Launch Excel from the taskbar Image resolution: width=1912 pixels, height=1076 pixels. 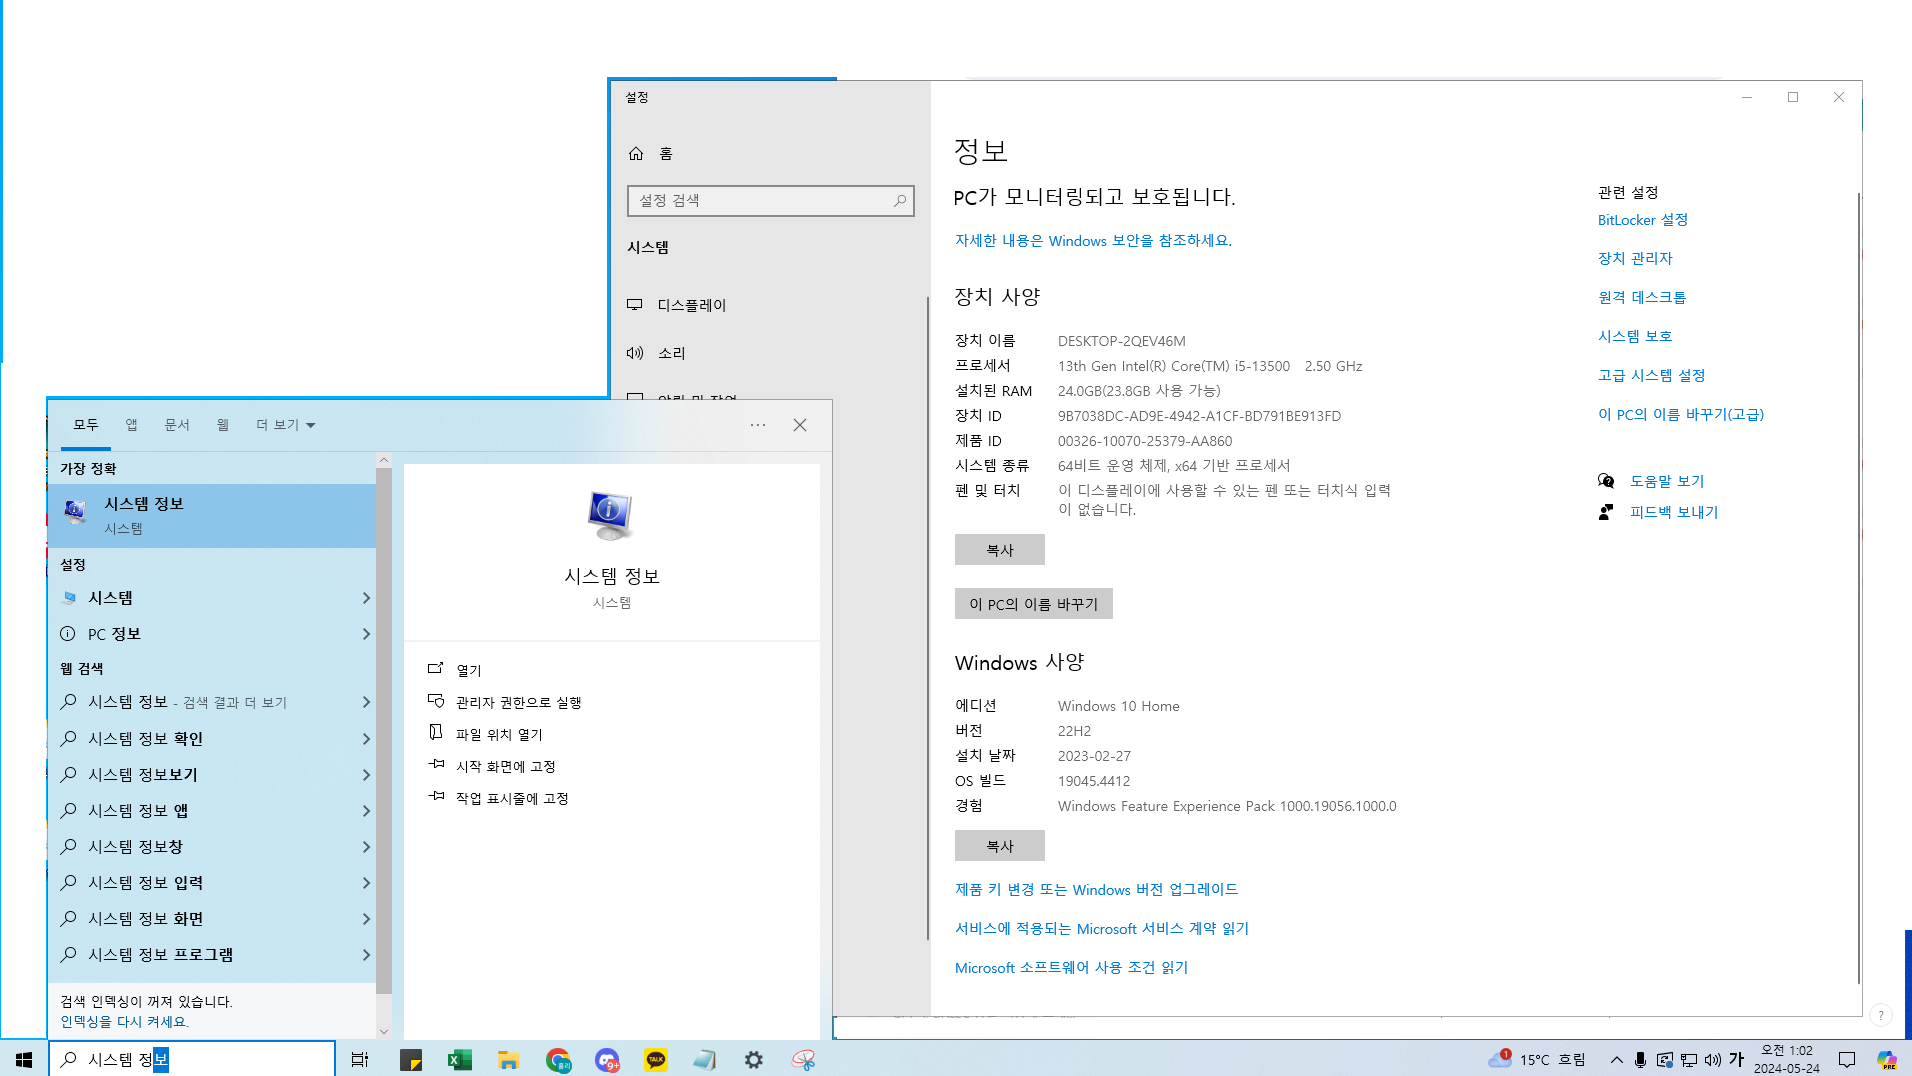[x=460, y=1059]
